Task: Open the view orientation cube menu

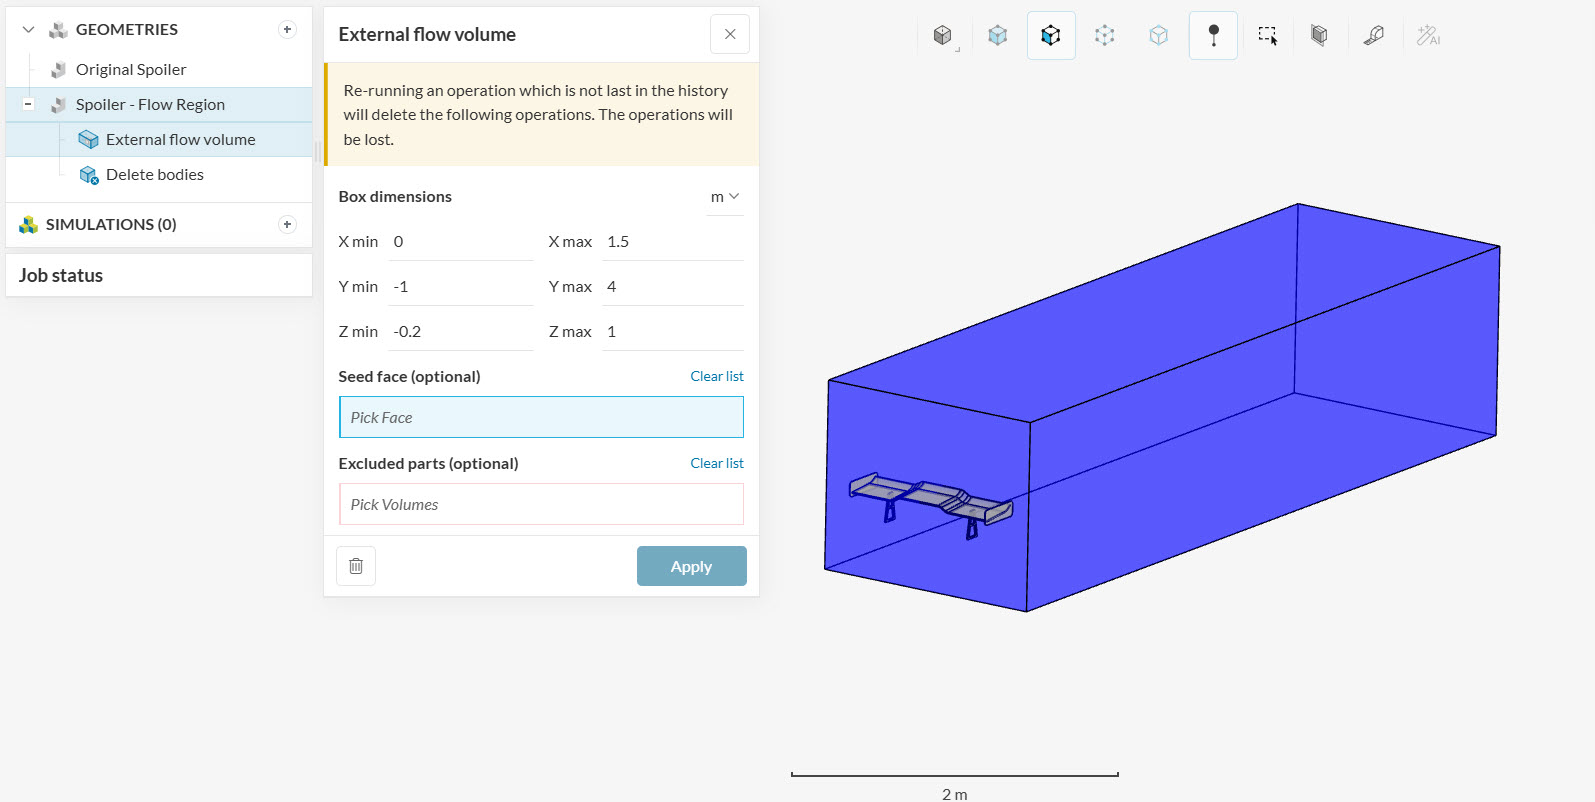Action: 943,36
